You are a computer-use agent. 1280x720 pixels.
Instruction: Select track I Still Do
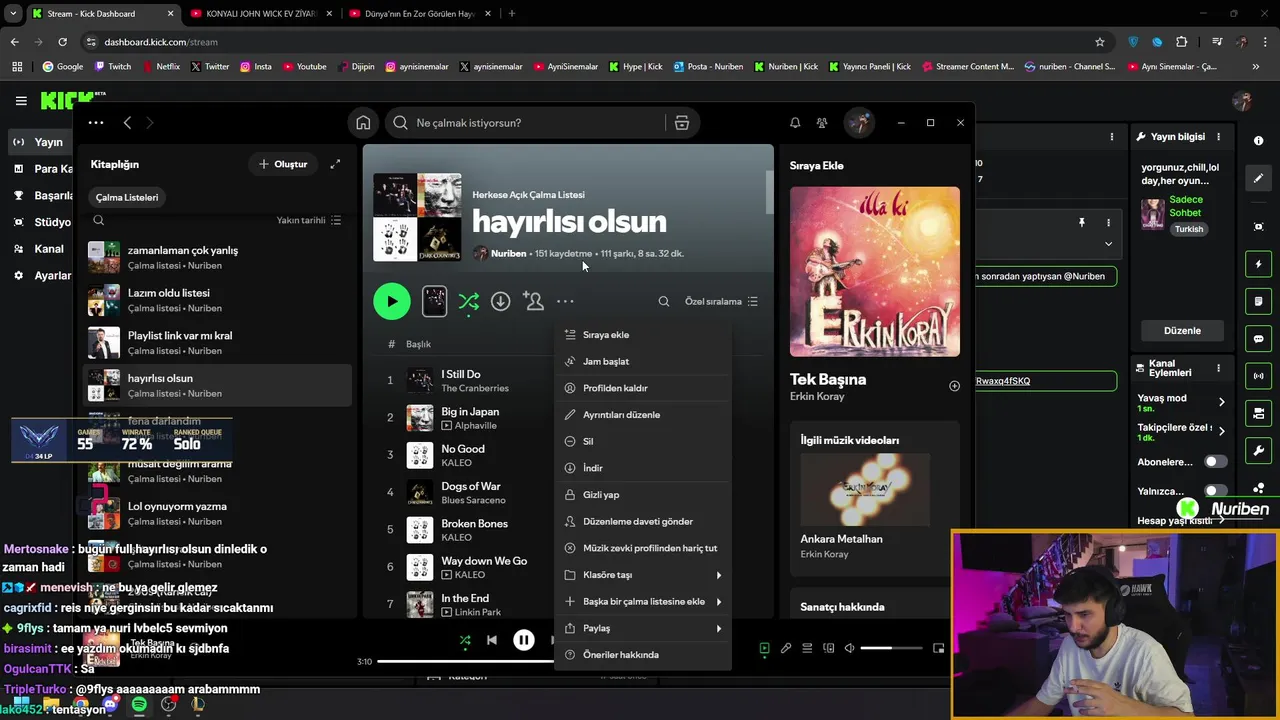[x=461, y=374]
